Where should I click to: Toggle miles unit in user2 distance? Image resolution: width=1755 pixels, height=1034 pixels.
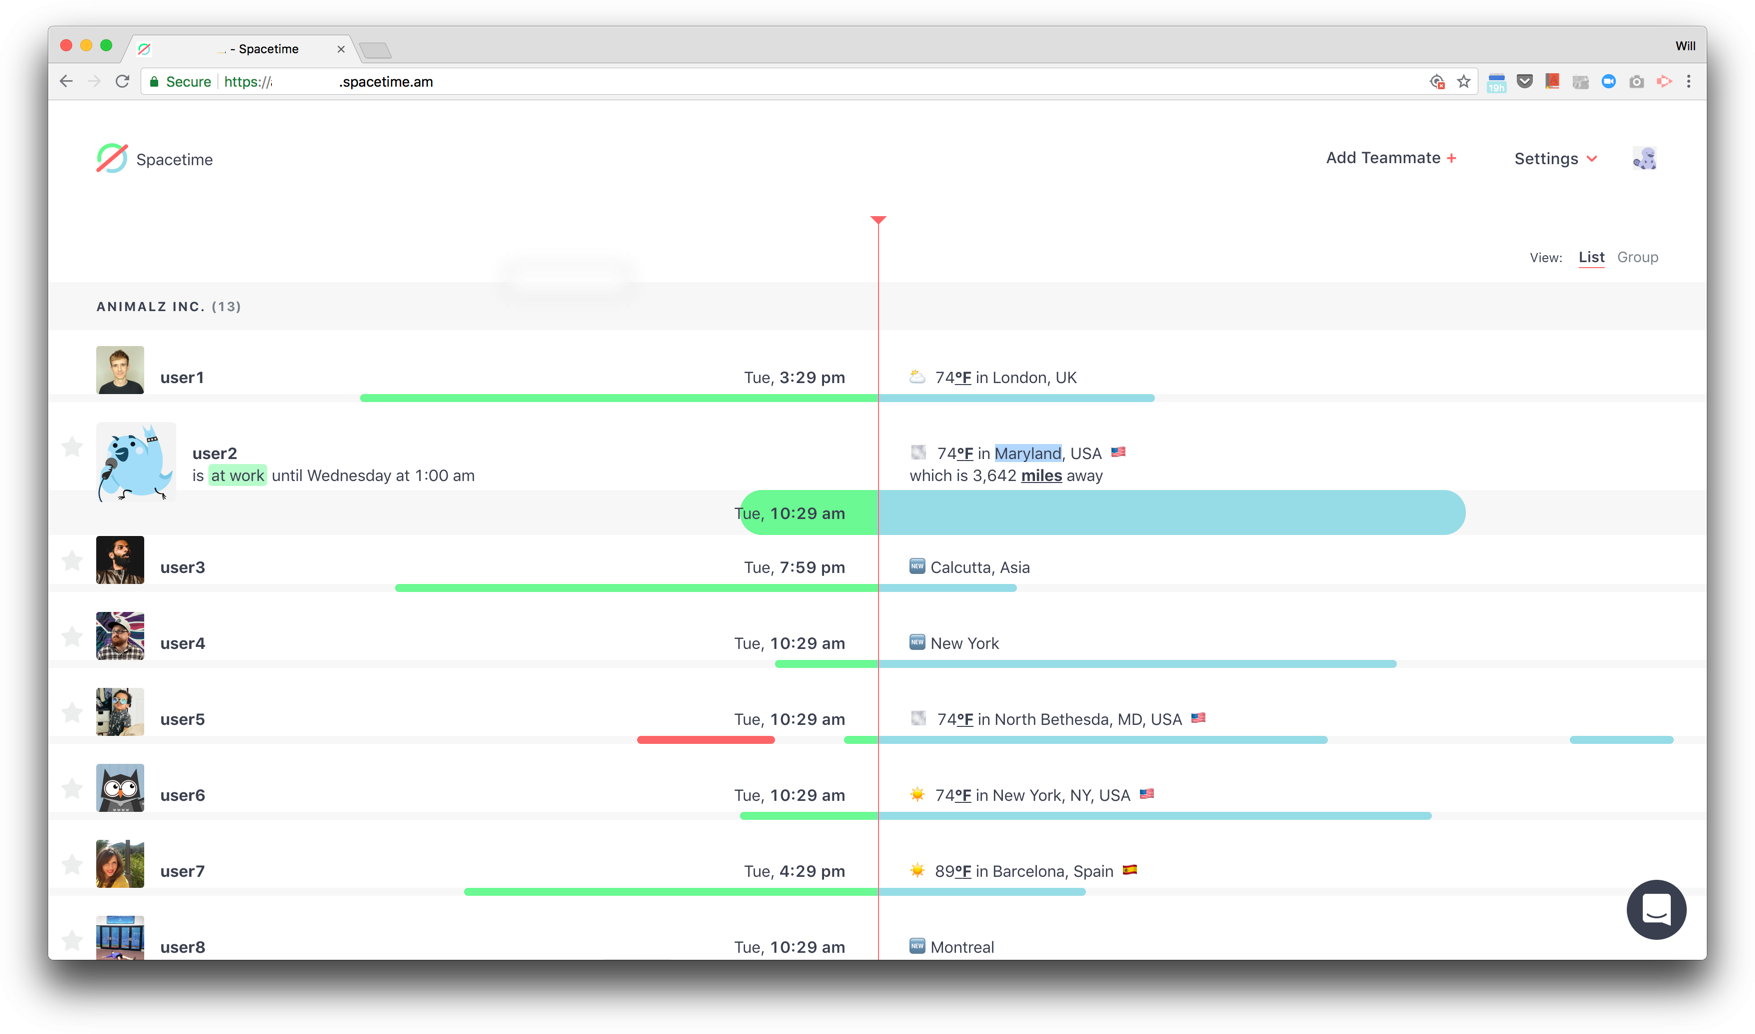(1041, 476)
